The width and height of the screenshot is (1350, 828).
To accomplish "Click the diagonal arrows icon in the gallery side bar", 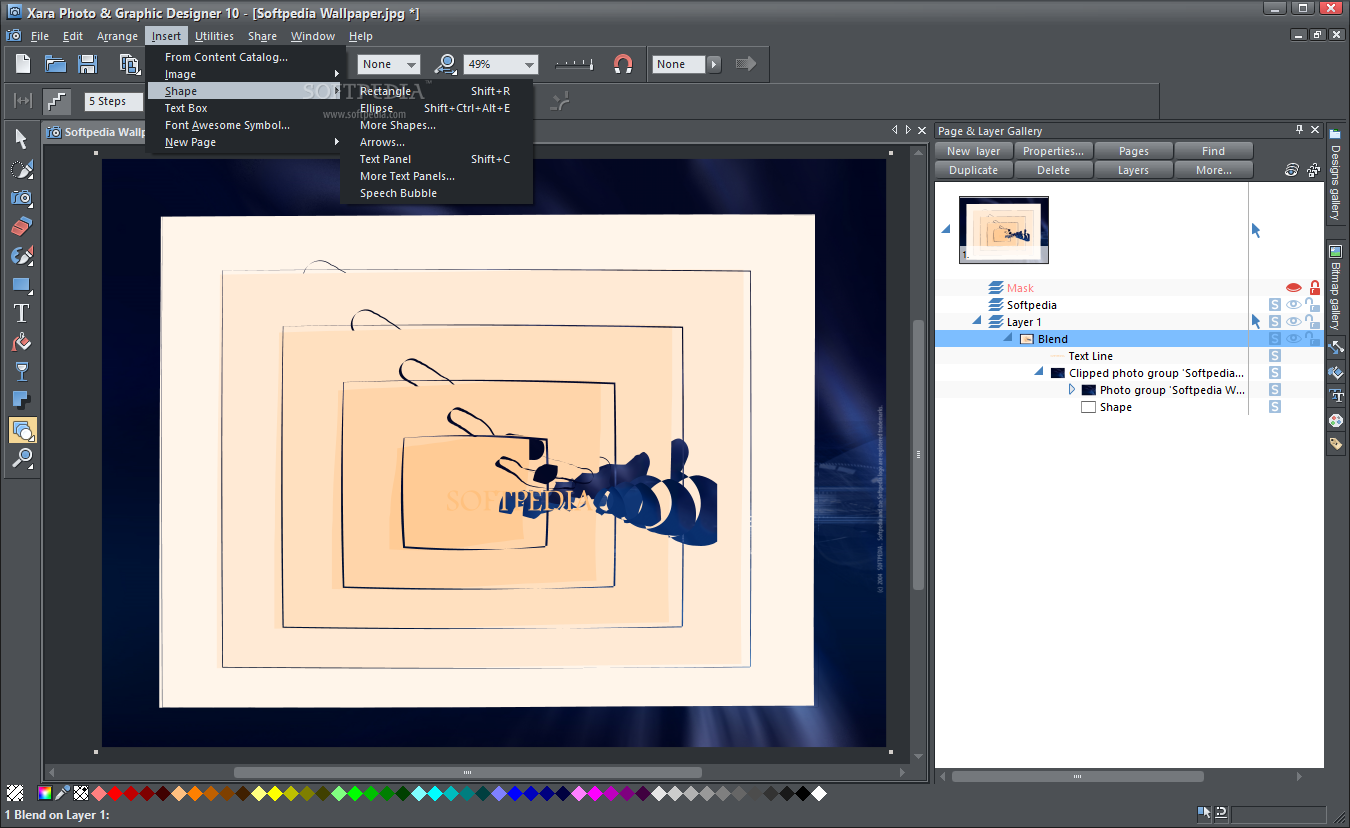I will coord(1336,348).
